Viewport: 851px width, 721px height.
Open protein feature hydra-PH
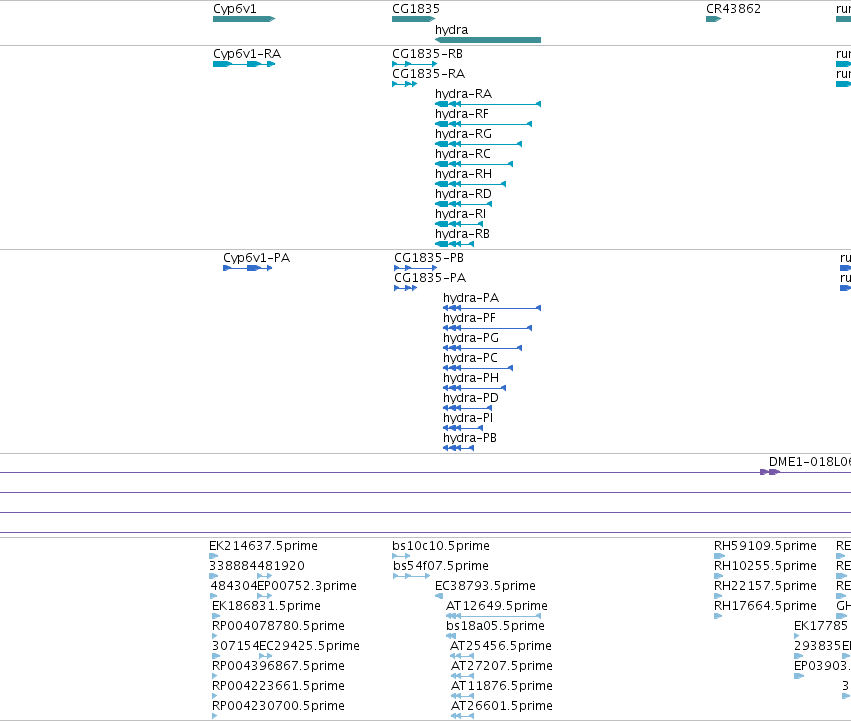tap(474, 388)
